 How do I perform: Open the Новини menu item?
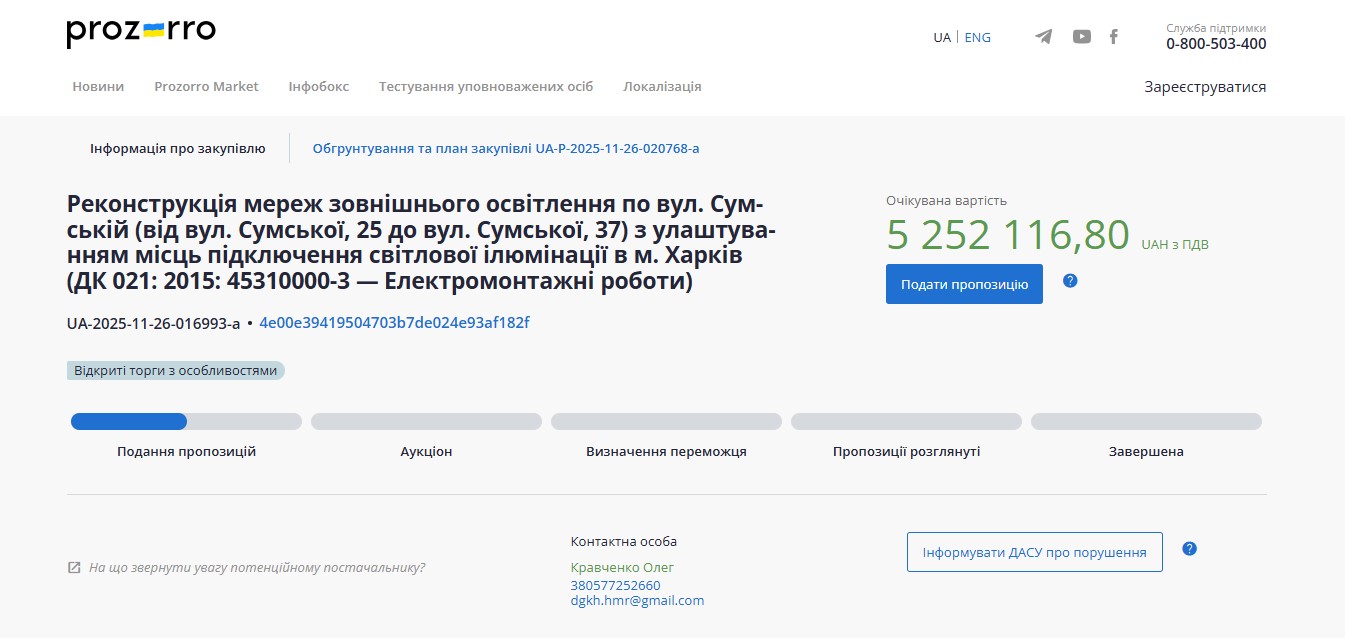pyautogui.click(x=97, y=86)
